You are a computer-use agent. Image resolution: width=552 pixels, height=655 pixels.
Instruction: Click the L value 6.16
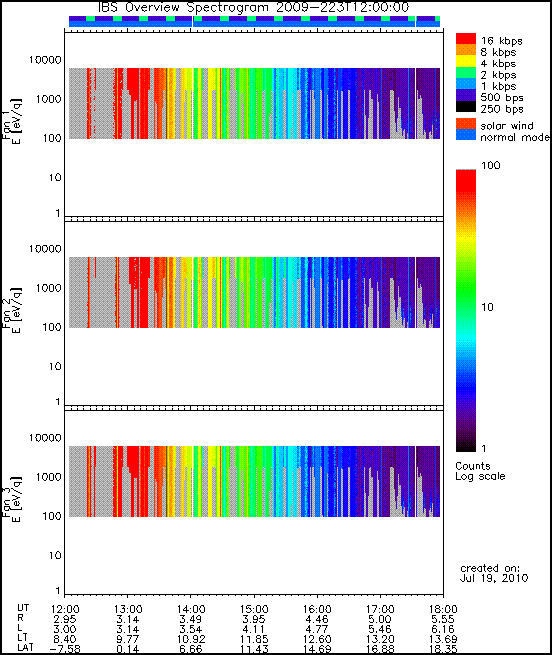443,629
